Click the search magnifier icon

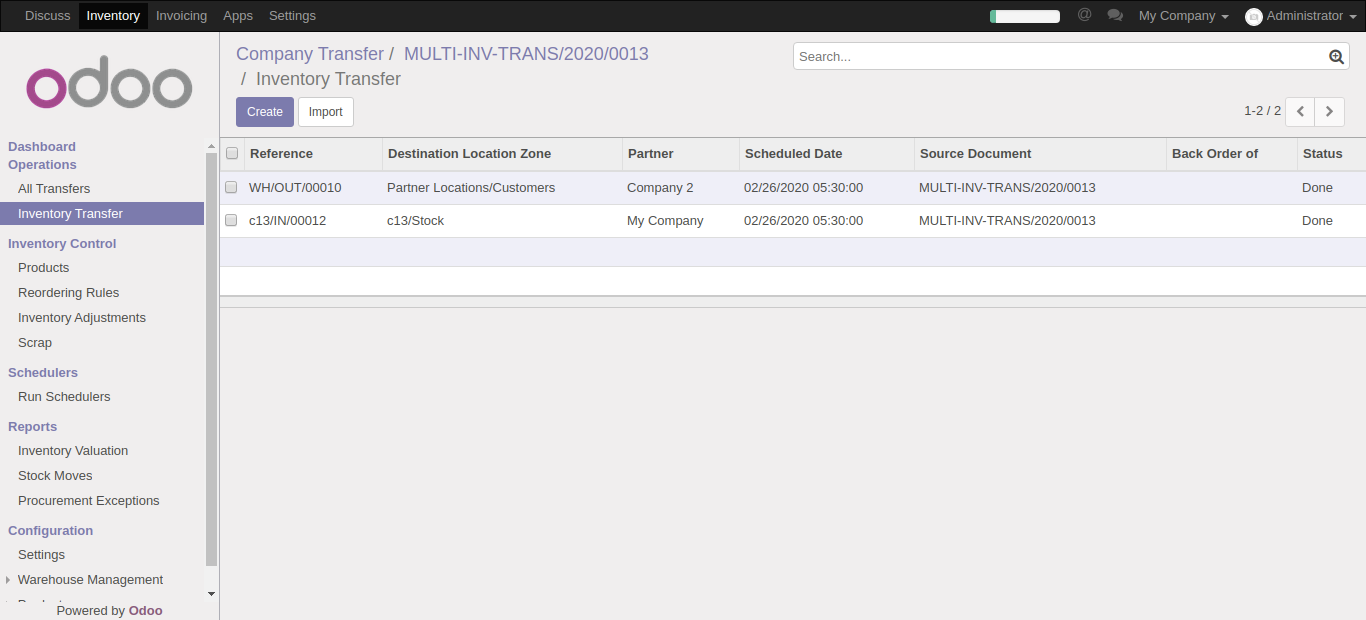(1336, 57)
